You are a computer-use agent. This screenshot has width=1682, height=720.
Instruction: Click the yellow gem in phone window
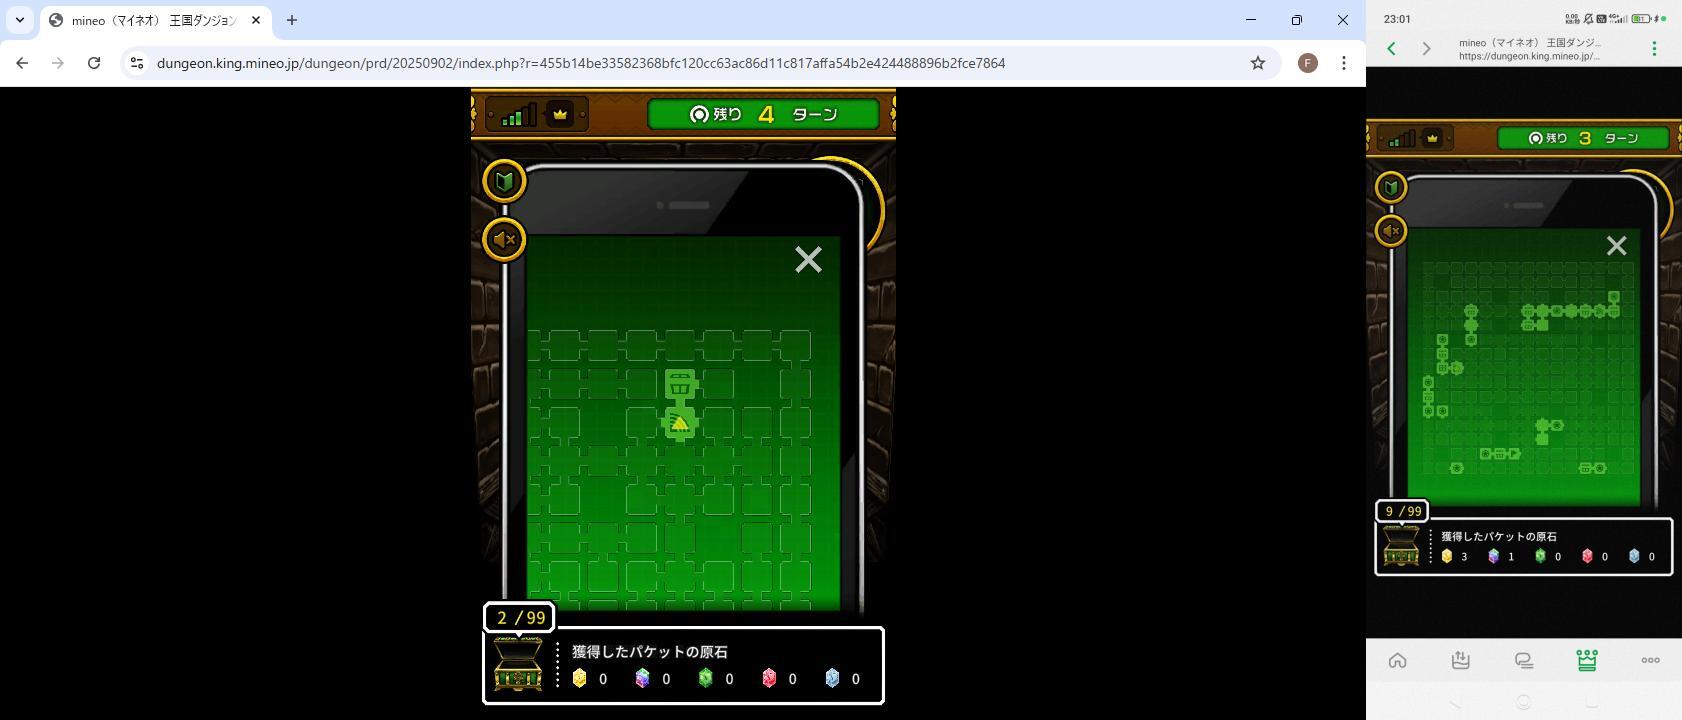[1446, 556]
